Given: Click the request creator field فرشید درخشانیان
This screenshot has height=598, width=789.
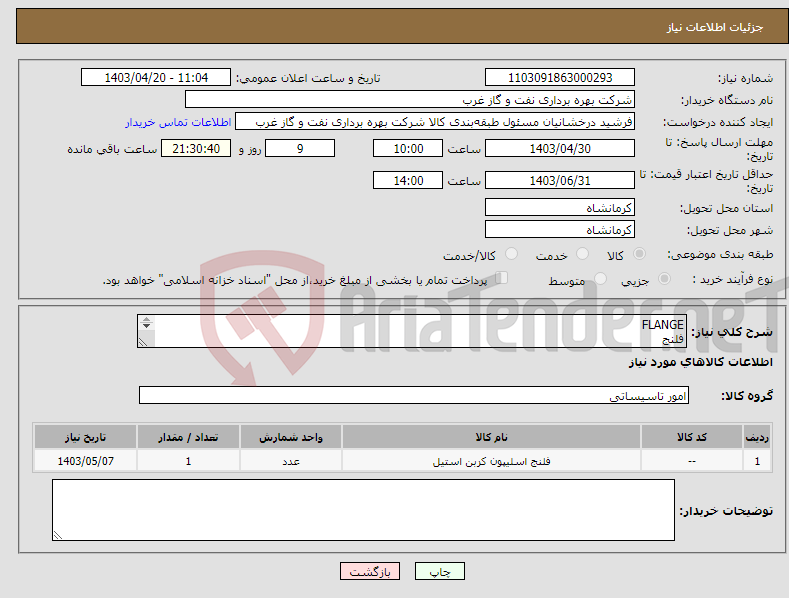Looking at the screenshot, I should tap(435, 122).
